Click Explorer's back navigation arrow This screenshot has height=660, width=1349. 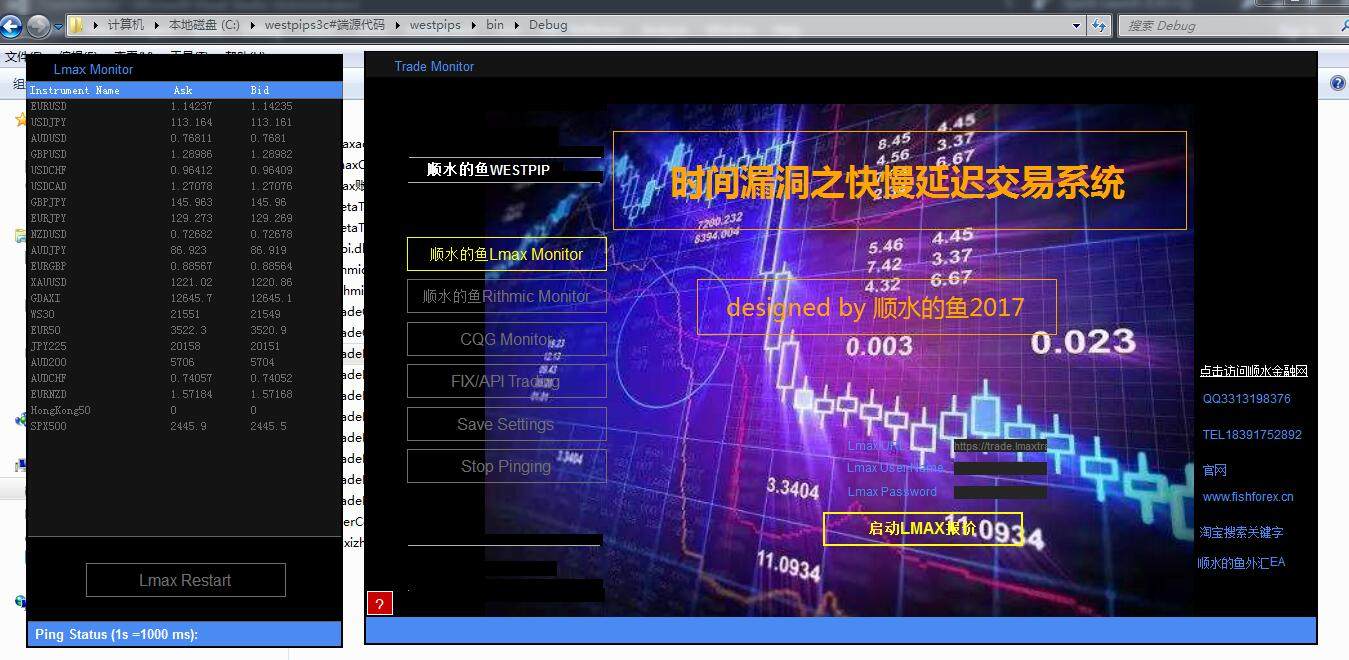[12, 26]
